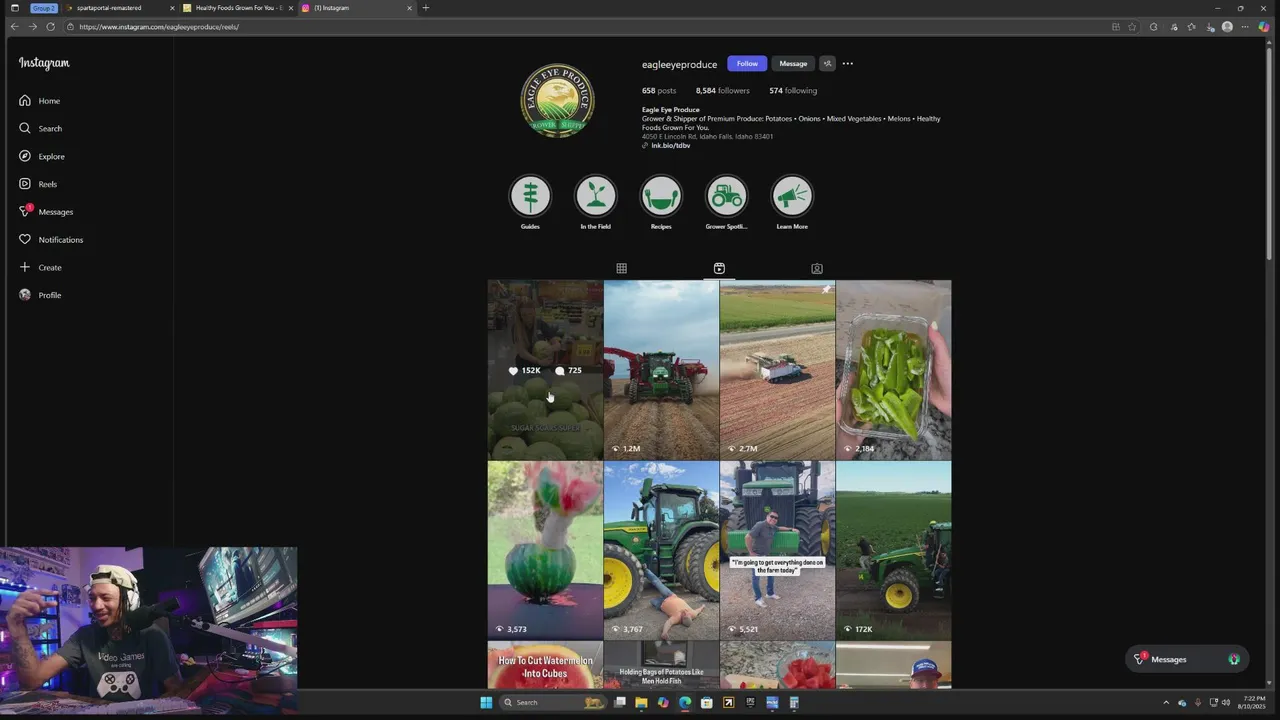Open browser settings and more menu
The height and width of the screenshot is (720, 1280).
click(1245, 27)
